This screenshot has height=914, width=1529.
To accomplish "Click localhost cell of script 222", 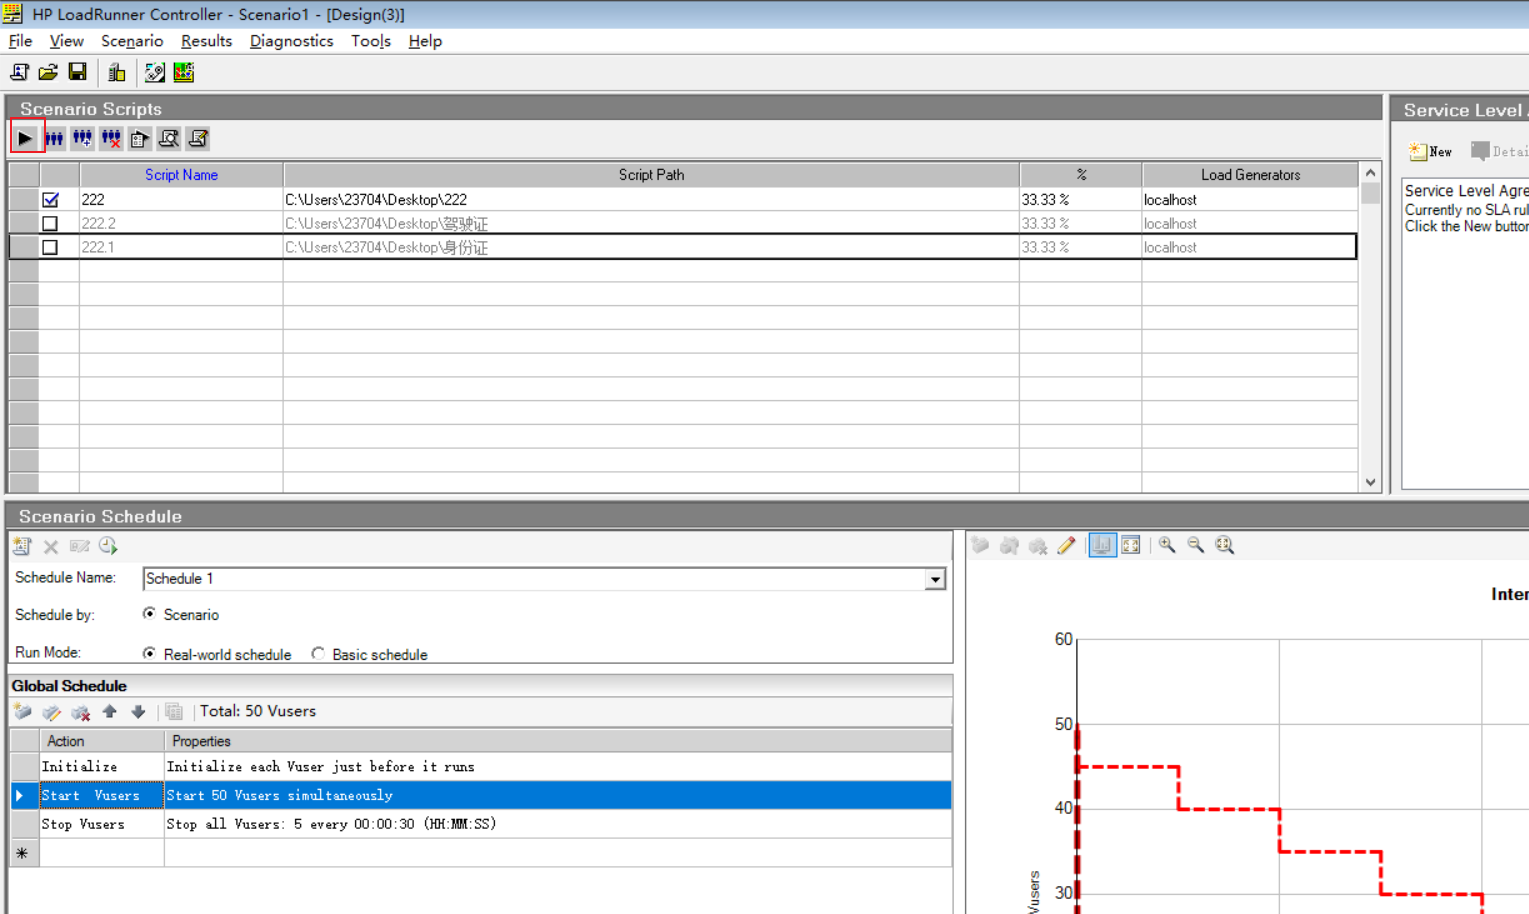I will point(1250,200).
